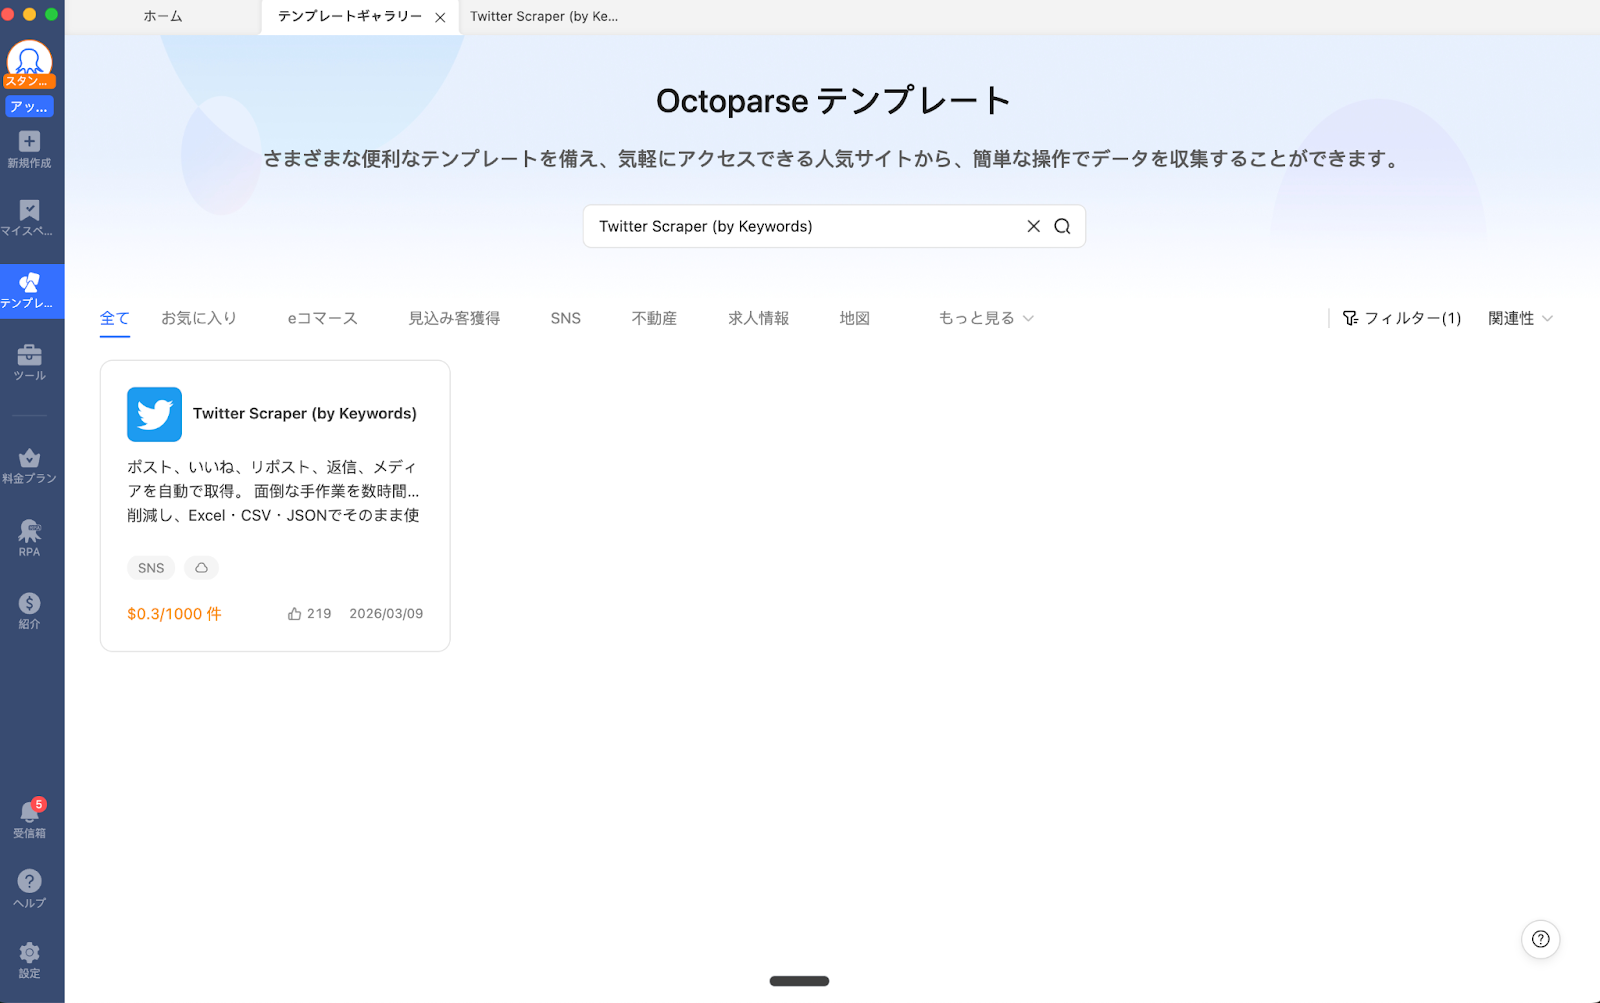Expand the もっと見る categories dropdown

click(x=985, y=318)
